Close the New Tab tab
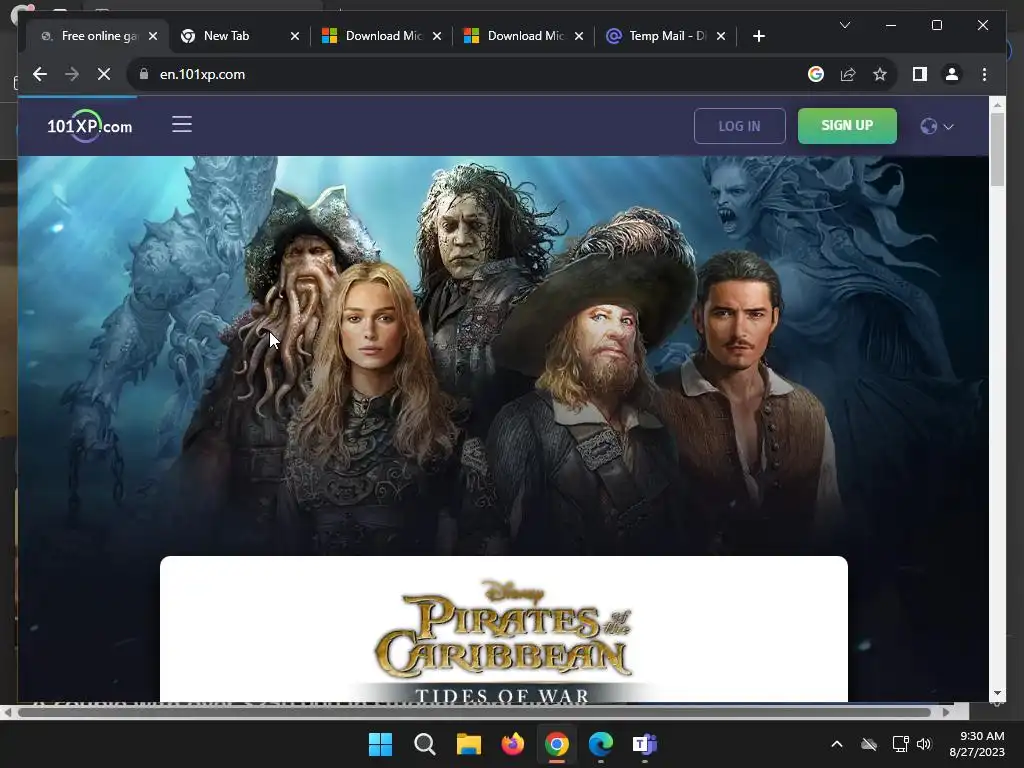This screenshot has width=1024, height=768. [295, 36]
